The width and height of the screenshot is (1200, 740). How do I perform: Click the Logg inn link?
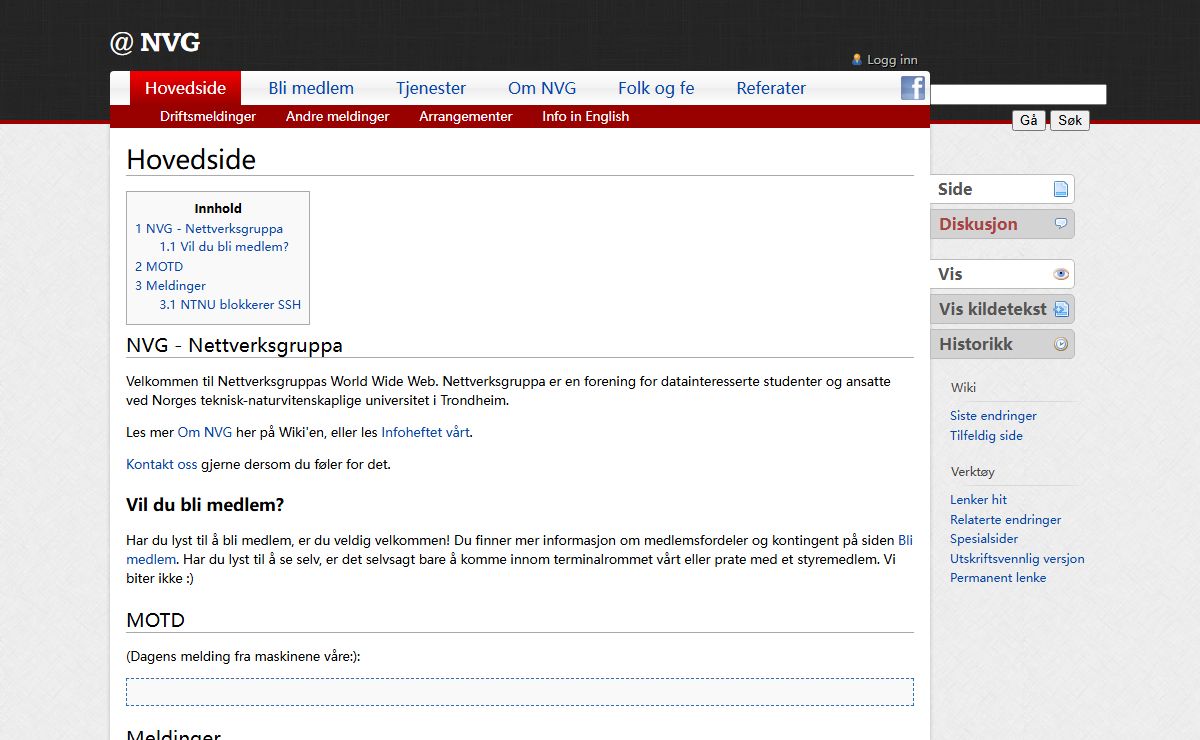click(x=892, y=60)
